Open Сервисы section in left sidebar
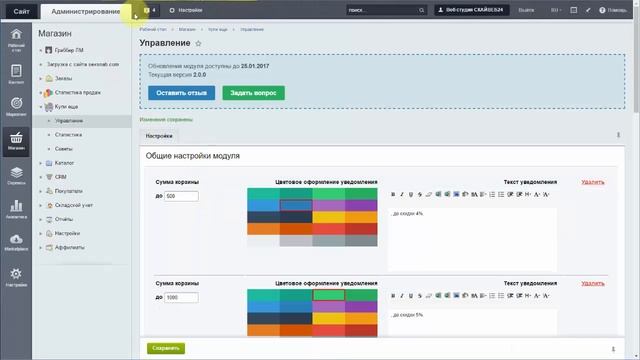This screenshot has width=640, height=360. (16, 175)
